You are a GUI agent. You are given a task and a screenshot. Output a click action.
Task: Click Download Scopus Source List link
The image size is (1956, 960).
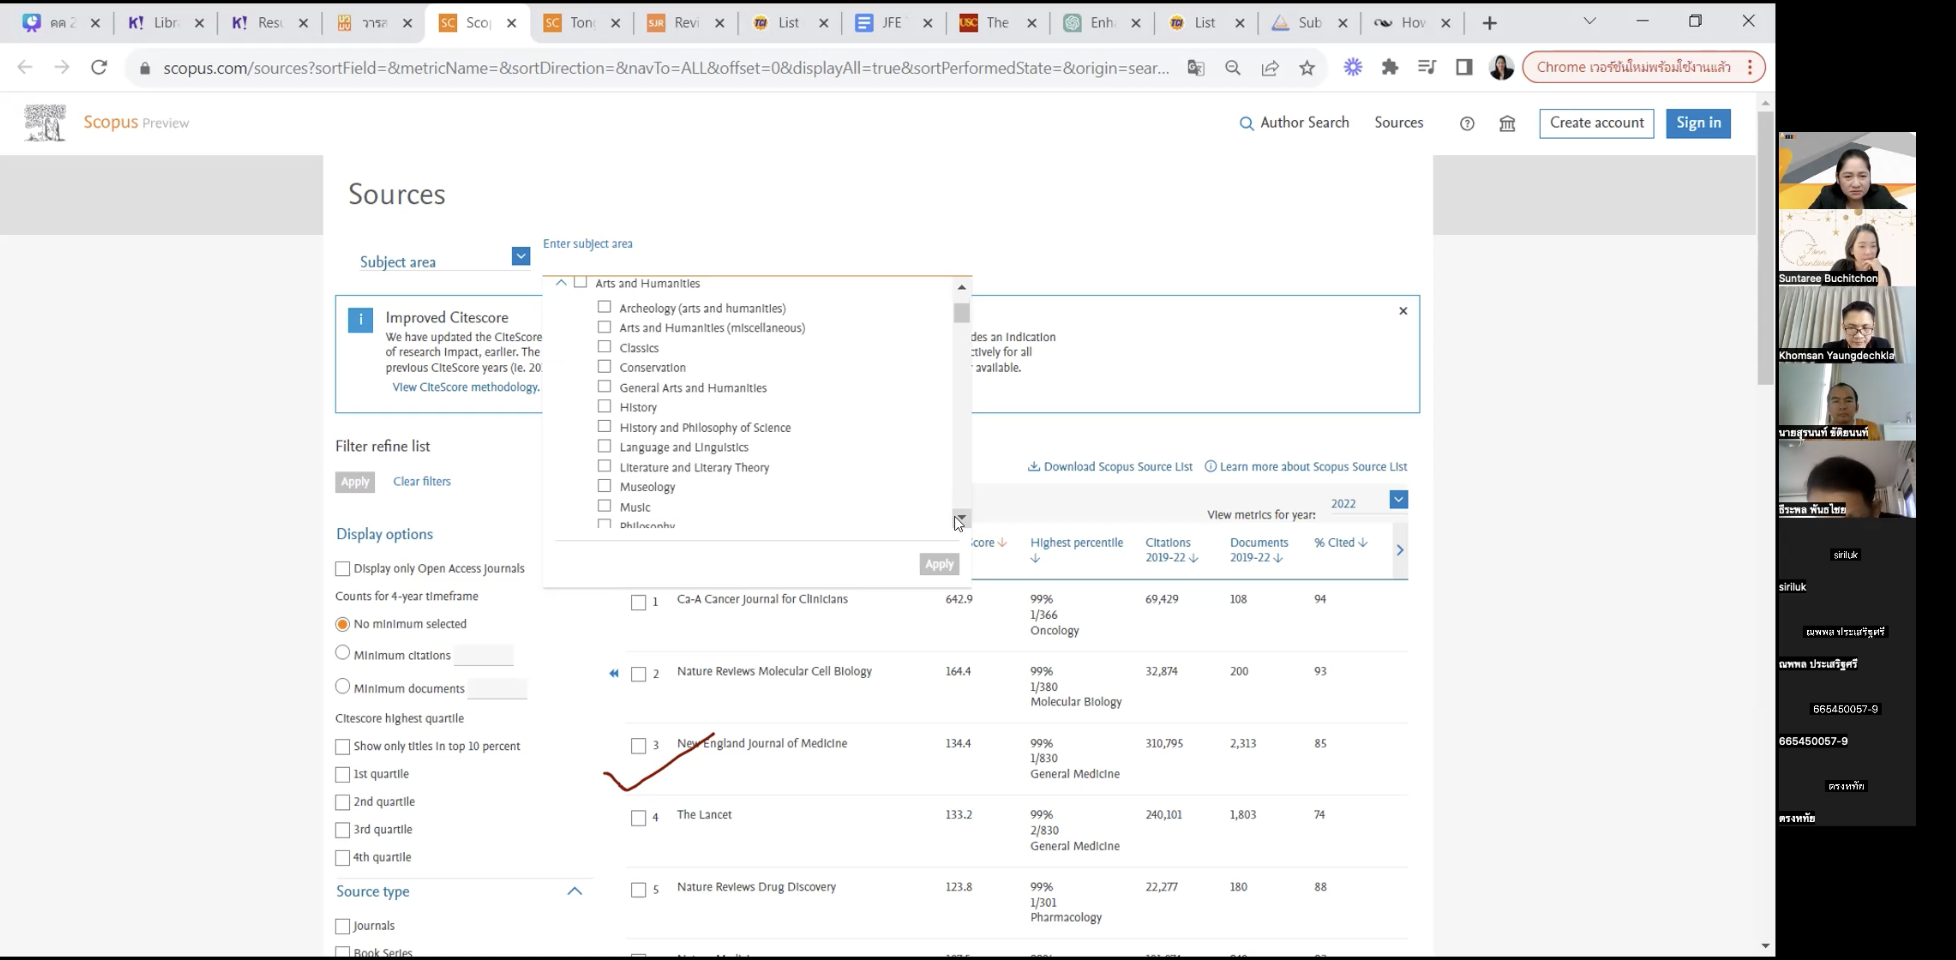[x=1110, y=467]
